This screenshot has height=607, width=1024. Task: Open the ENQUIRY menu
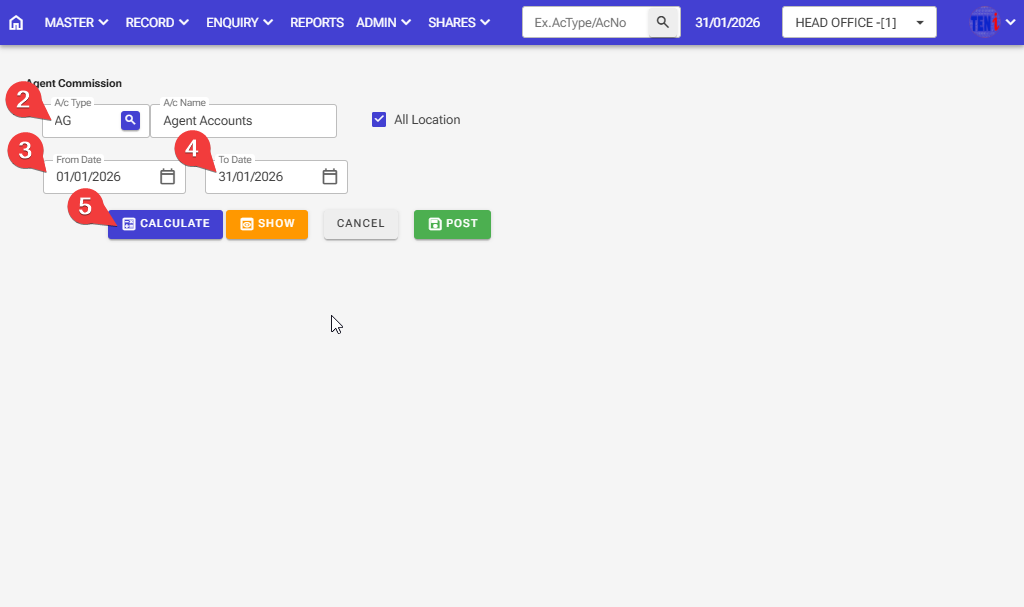[239, 22]
